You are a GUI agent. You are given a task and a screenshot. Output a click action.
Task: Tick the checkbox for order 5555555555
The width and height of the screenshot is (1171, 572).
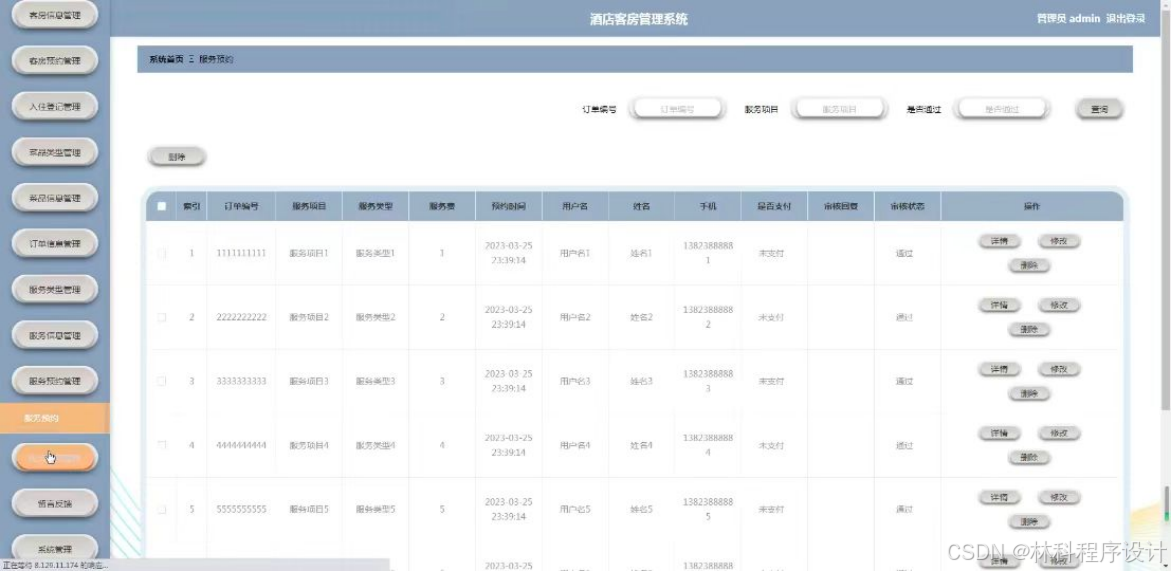point(161,509)
